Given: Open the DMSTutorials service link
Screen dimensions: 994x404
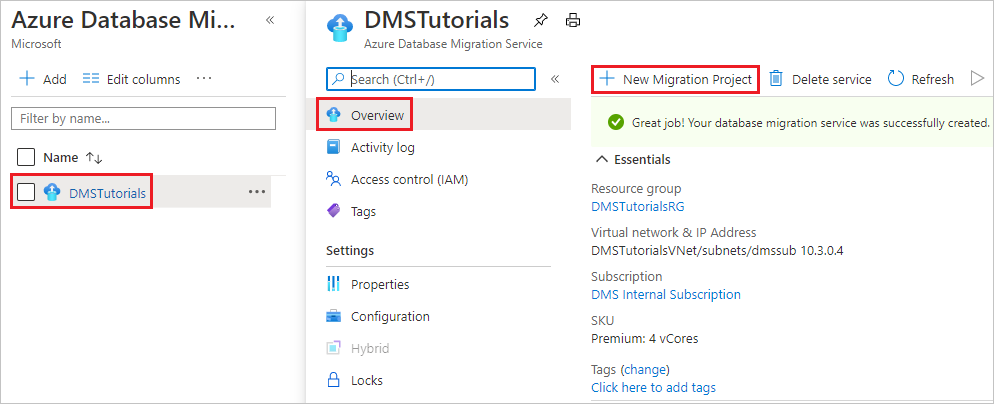Looking at the screenshot, I should pyautogui.click(x=108, y=193).
